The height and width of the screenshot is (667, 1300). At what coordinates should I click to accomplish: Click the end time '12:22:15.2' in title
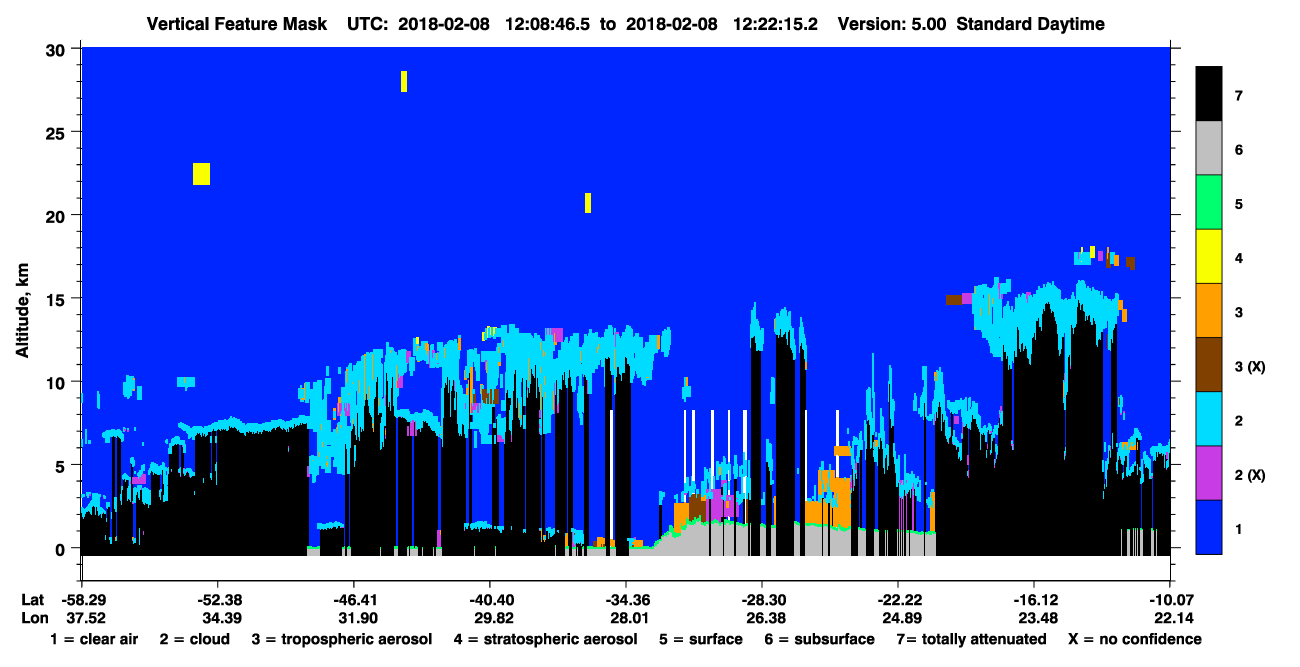(776, 24)
